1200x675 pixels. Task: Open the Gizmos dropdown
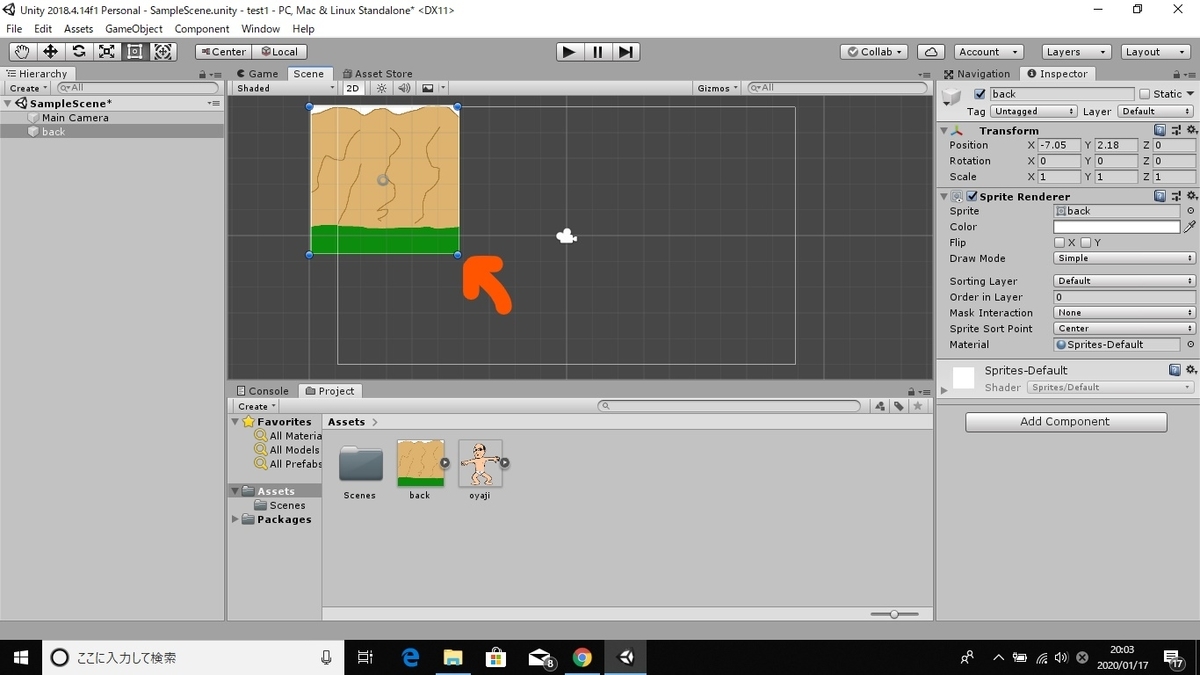717,88
